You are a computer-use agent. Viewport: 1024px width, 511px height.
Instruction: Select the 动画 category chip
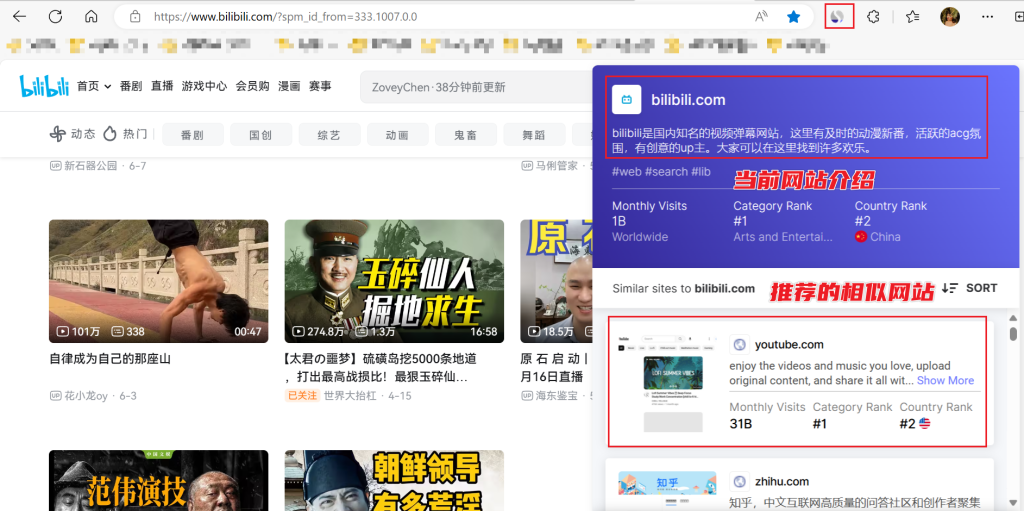(398, 135)
